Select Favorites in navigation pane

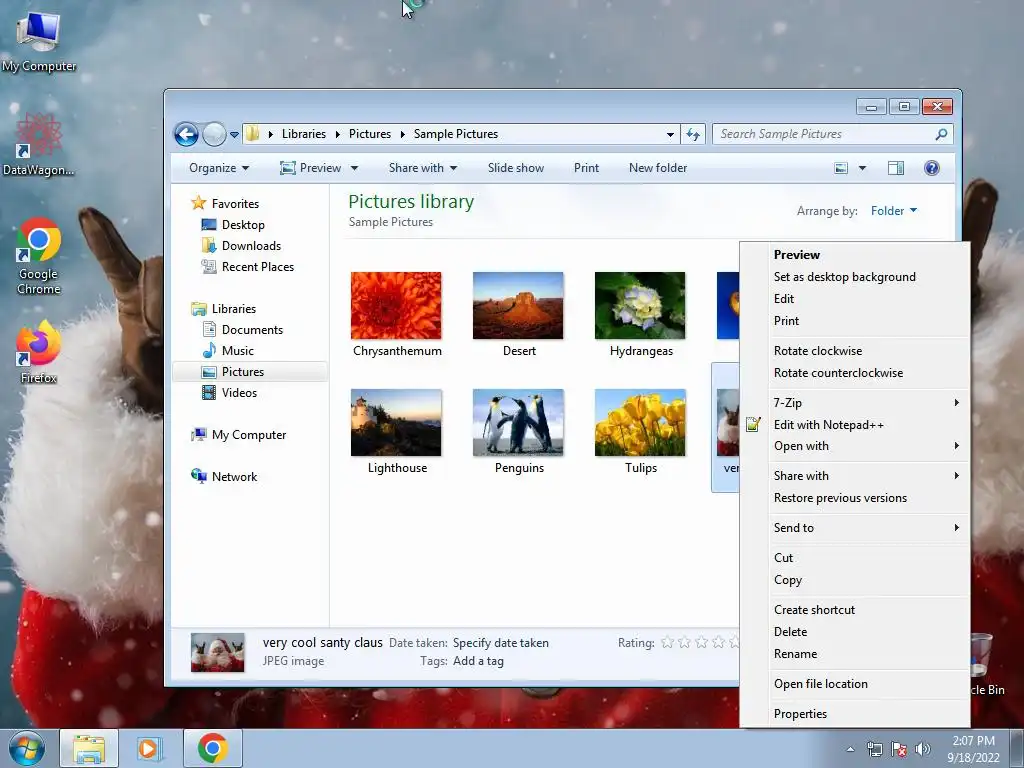pyautogui.click(x=235, y=204)
